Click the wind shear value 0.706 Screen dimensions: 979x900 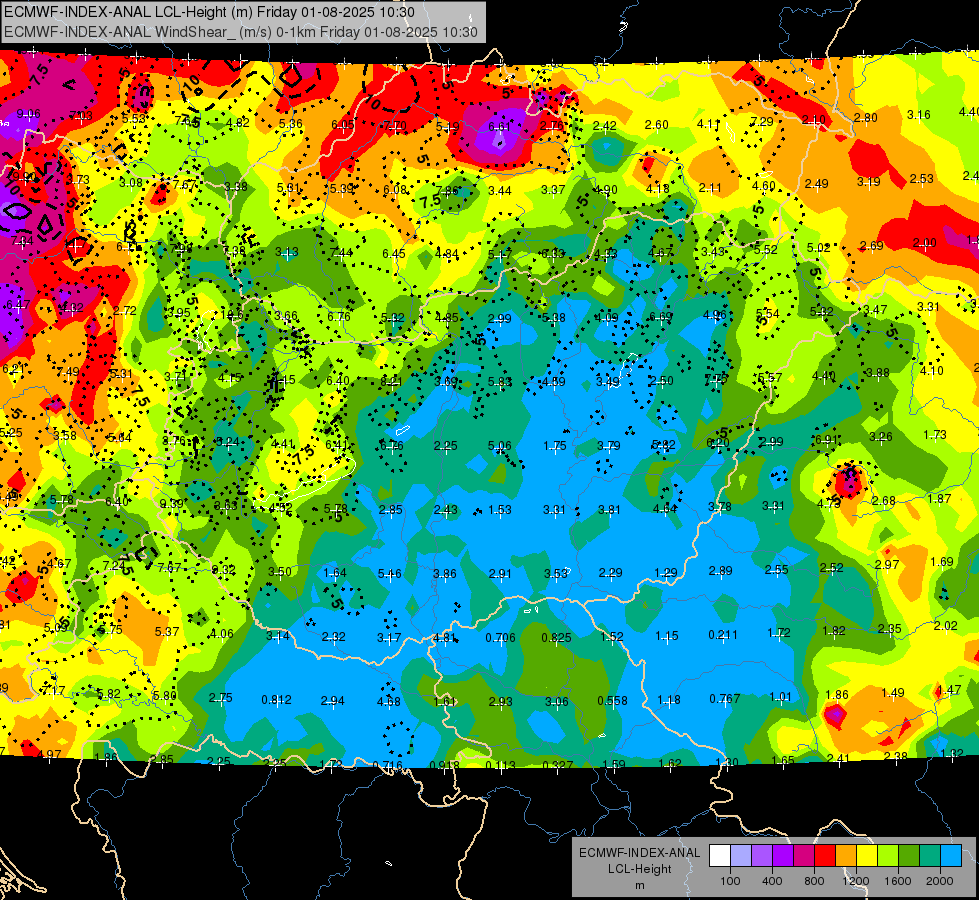[x=501, y=638]
